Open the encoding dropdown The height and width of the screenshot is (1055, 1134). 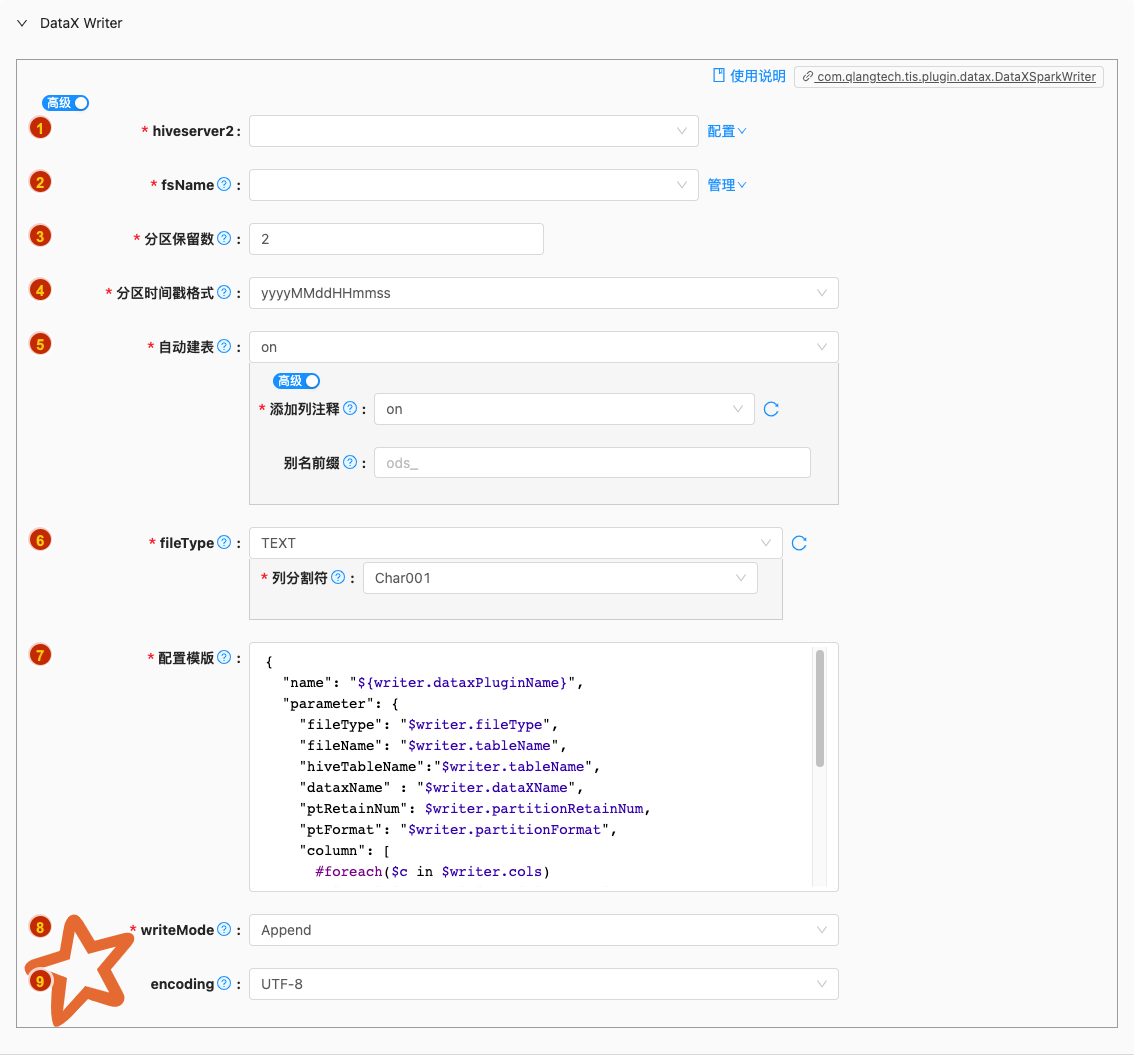click(x=544, y=984)
